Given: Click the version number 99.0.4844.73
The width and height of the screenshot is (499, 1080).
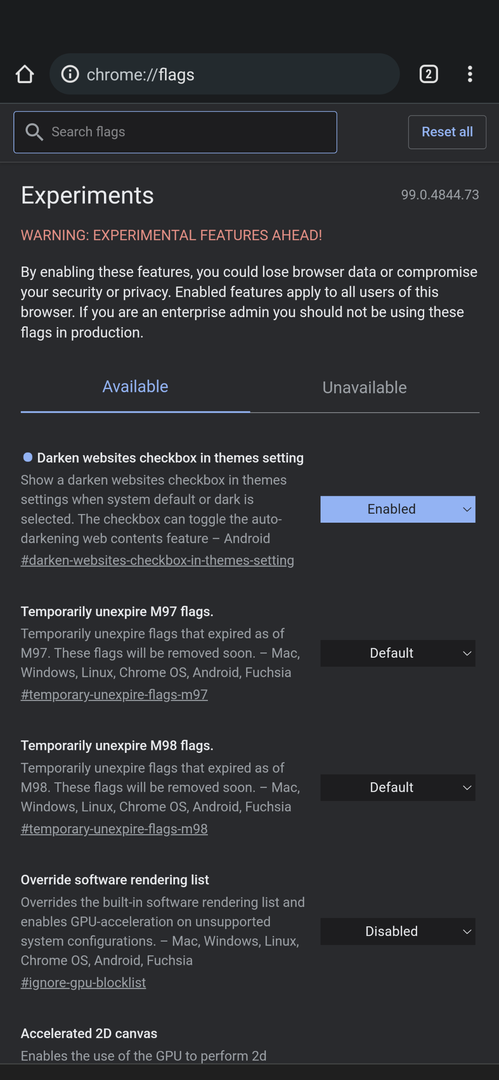Looking at the screenshot, I should click(x=440, y=195).
